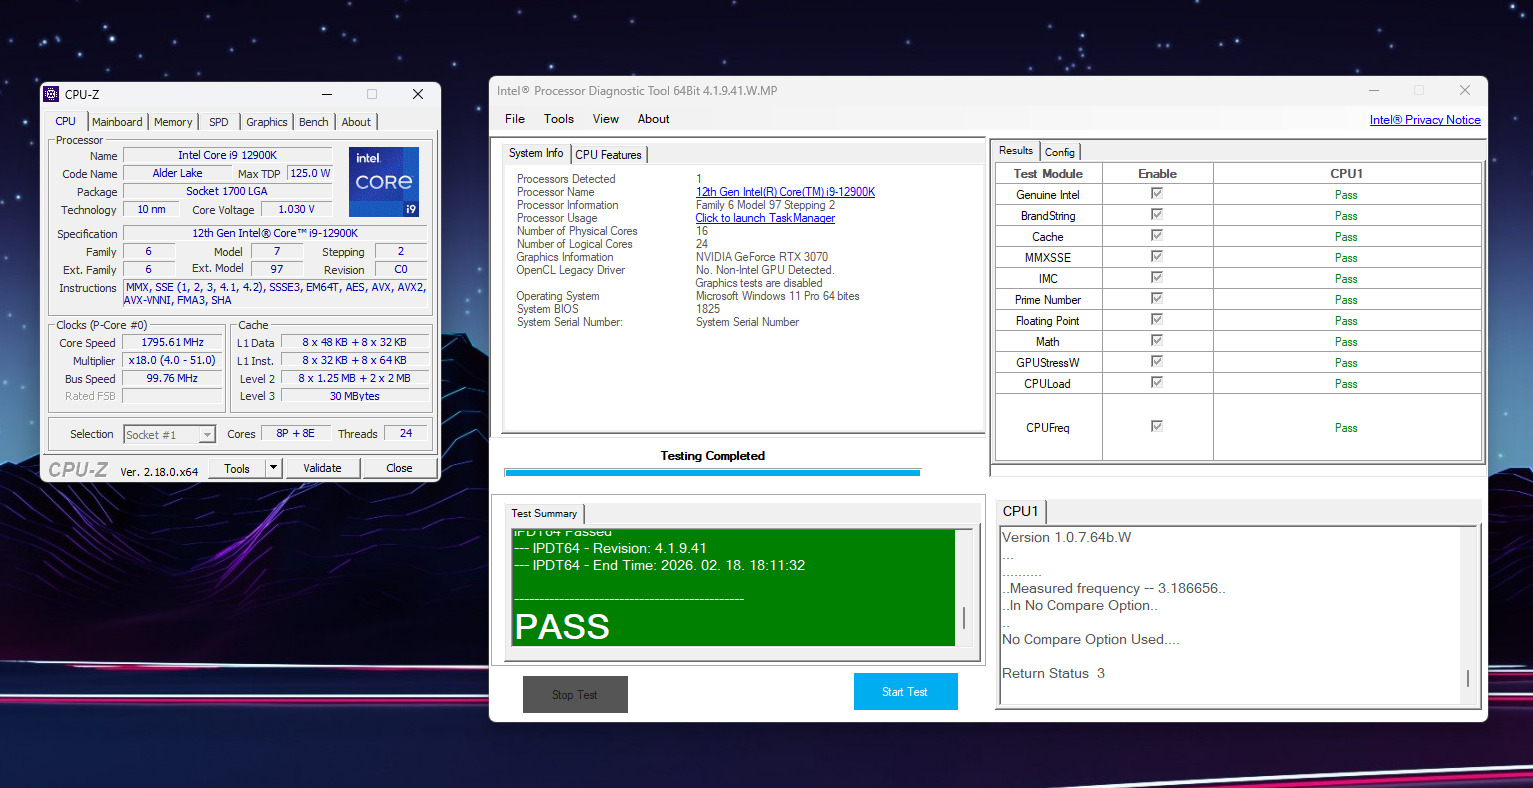Image resolution: width=1533 pixels, height=788 pixels.
Task: Toggle the Floating Point enable checkbox
Action: (1157, 319)
